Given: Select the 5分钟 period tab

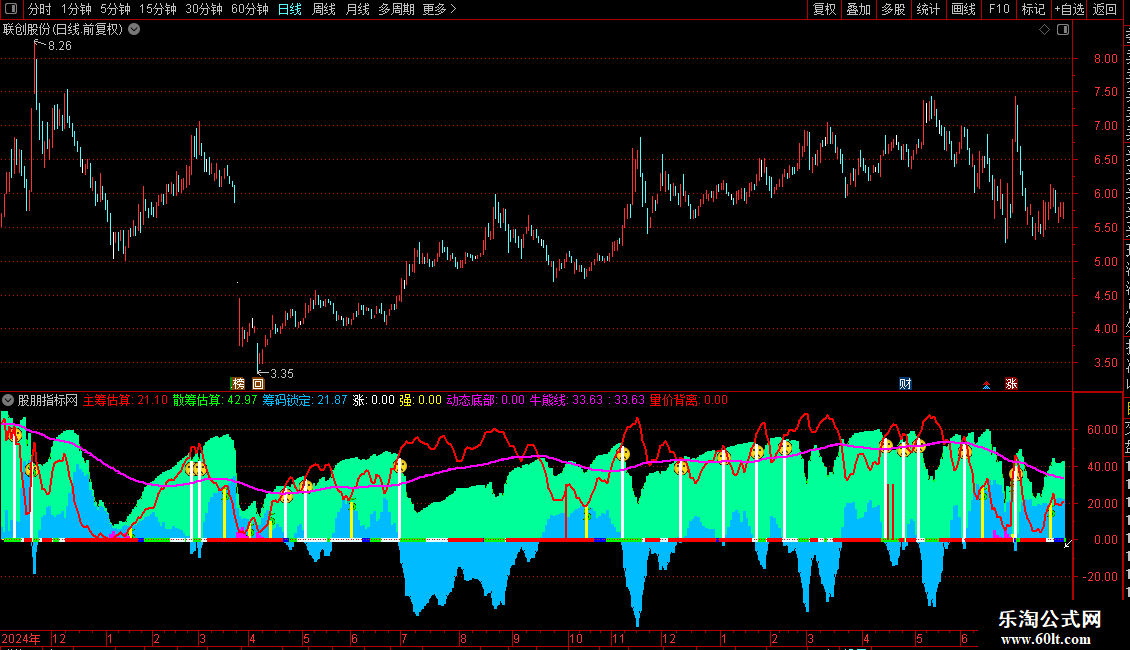Looking at the screenshot, I should point(115,9).
